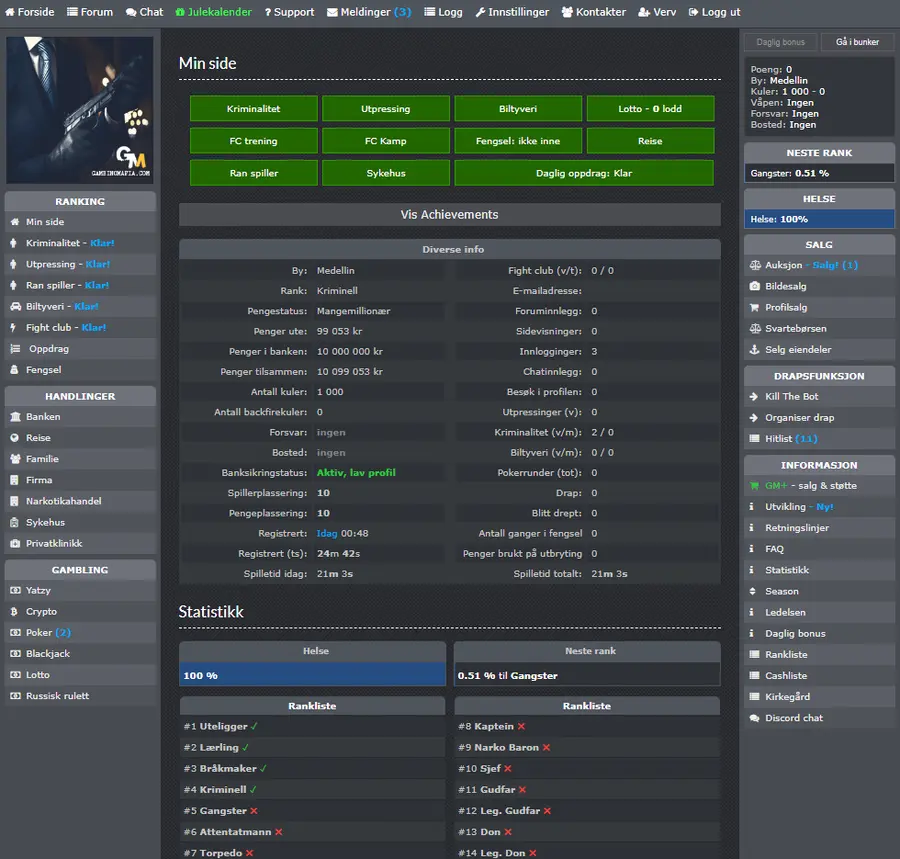Click the blue Helse 100 % progress bar

312,675
